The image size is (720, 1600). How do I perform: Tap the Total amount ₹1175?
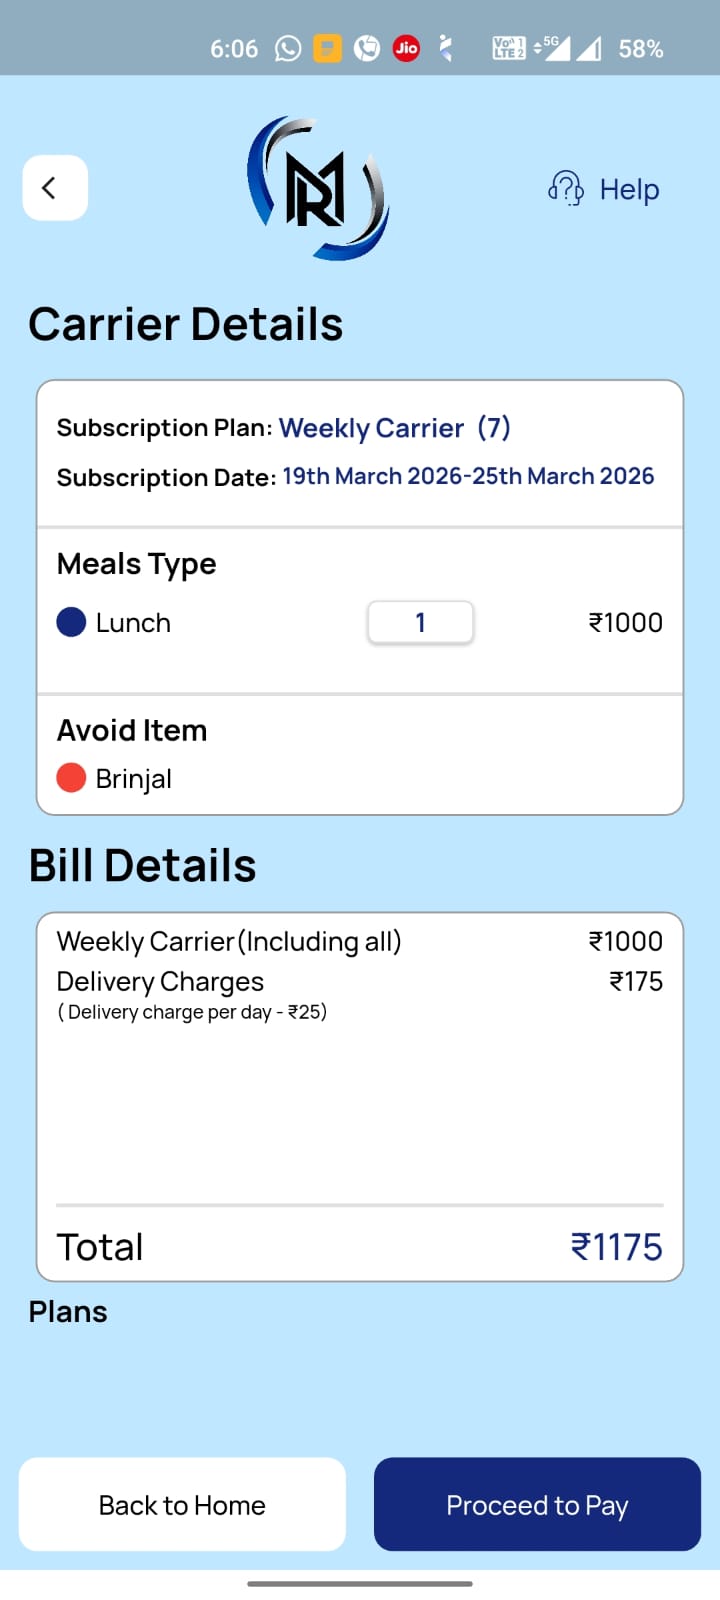616,1247
